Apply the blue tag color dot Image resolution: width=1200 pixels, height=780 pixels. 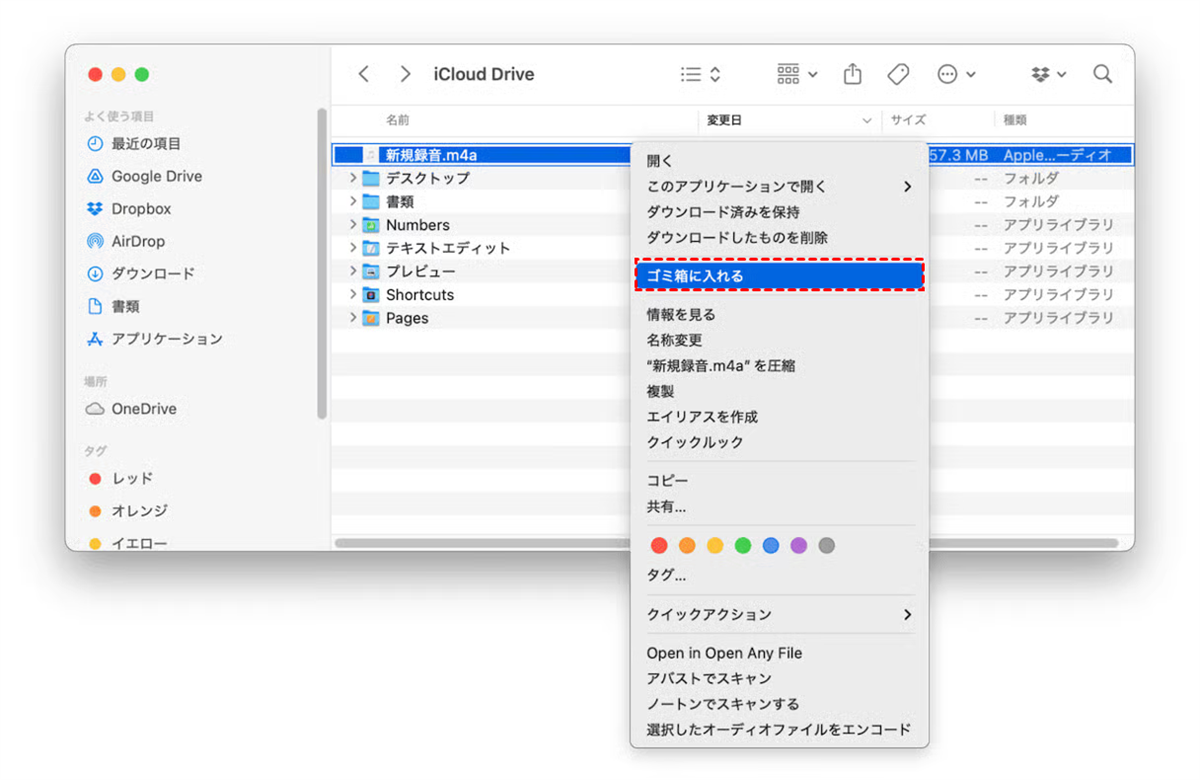coord(771,546)
